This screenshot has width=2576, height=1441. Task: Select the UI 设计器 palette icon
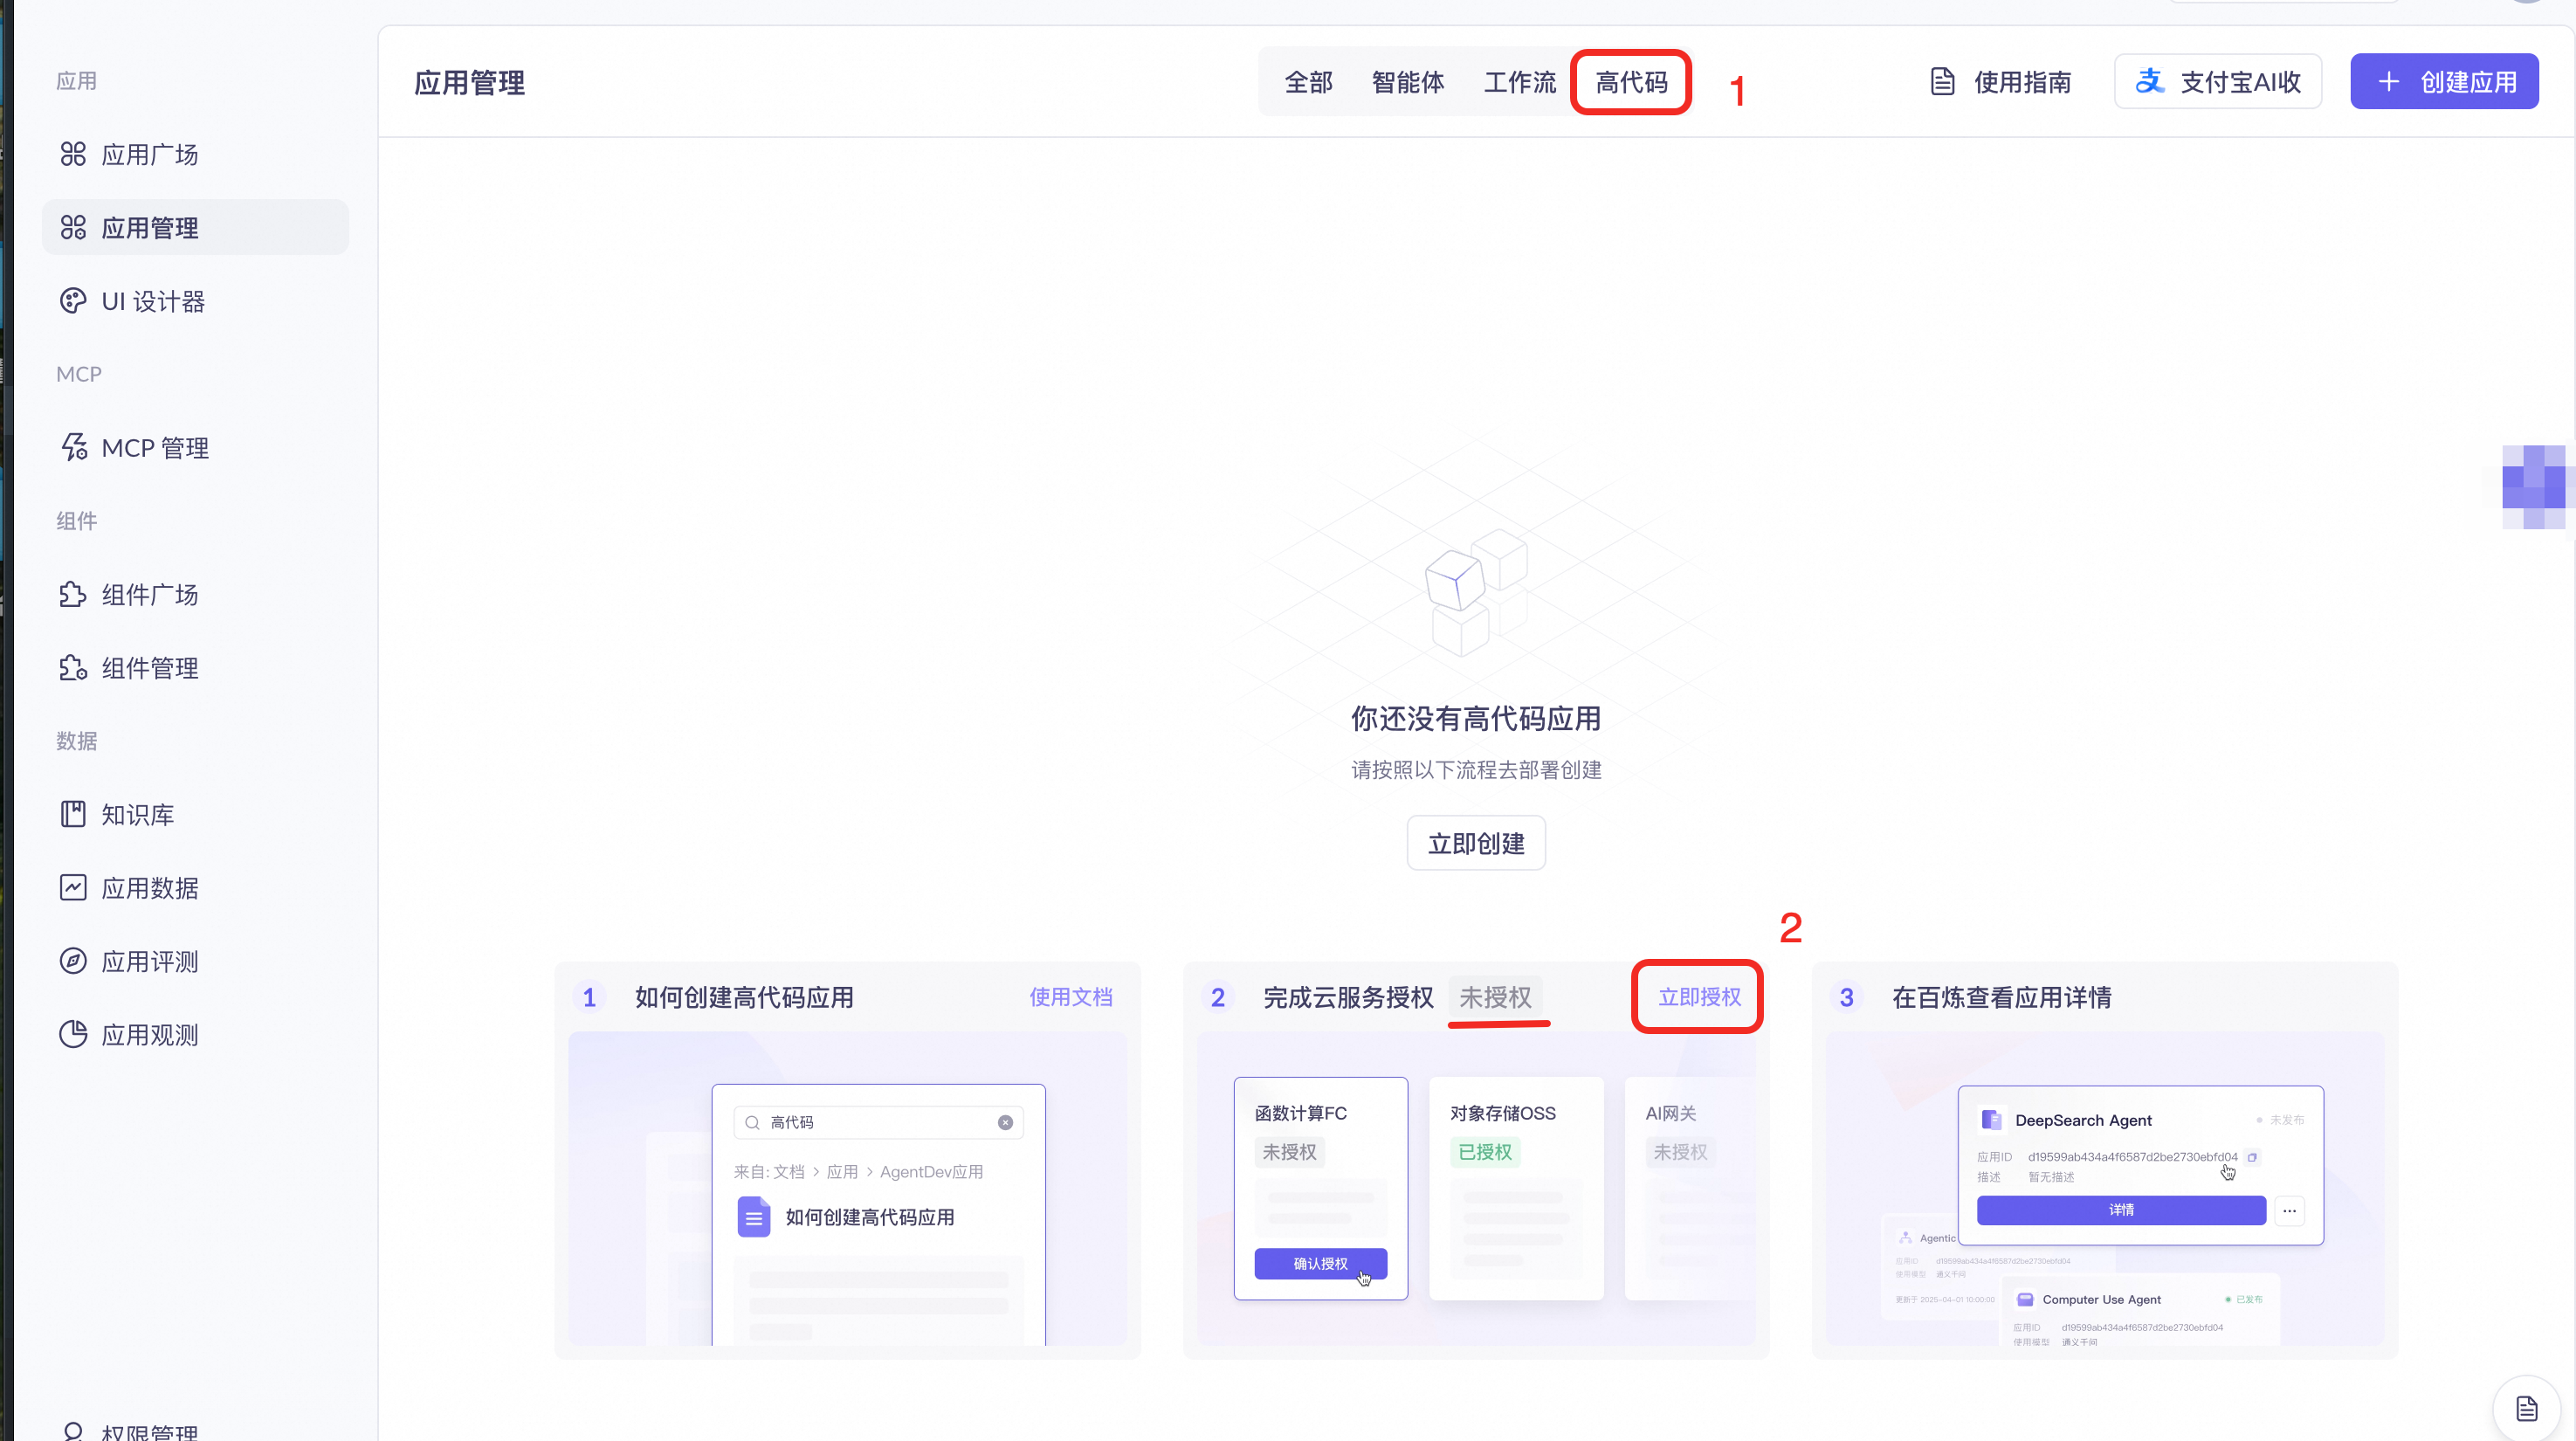coord(73,301)
